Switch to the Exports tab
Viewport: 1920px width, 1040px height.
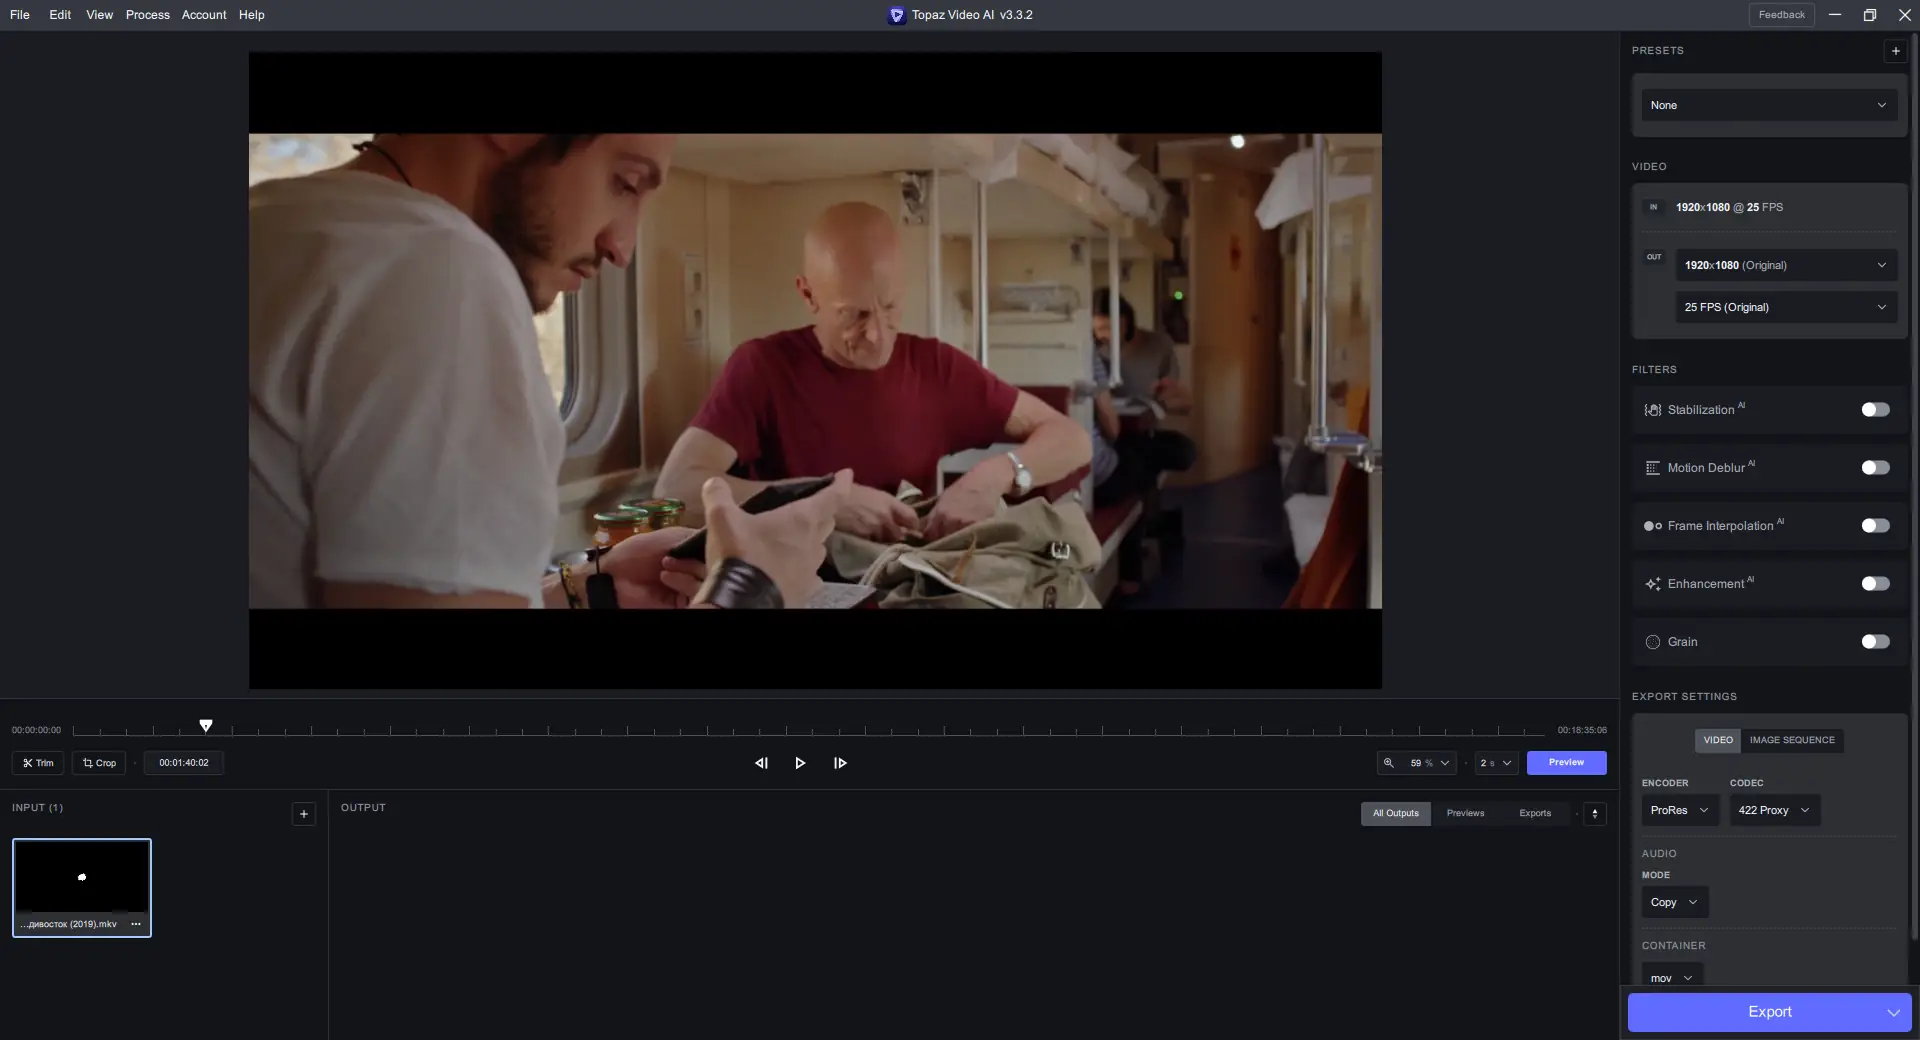point(1535,813)
